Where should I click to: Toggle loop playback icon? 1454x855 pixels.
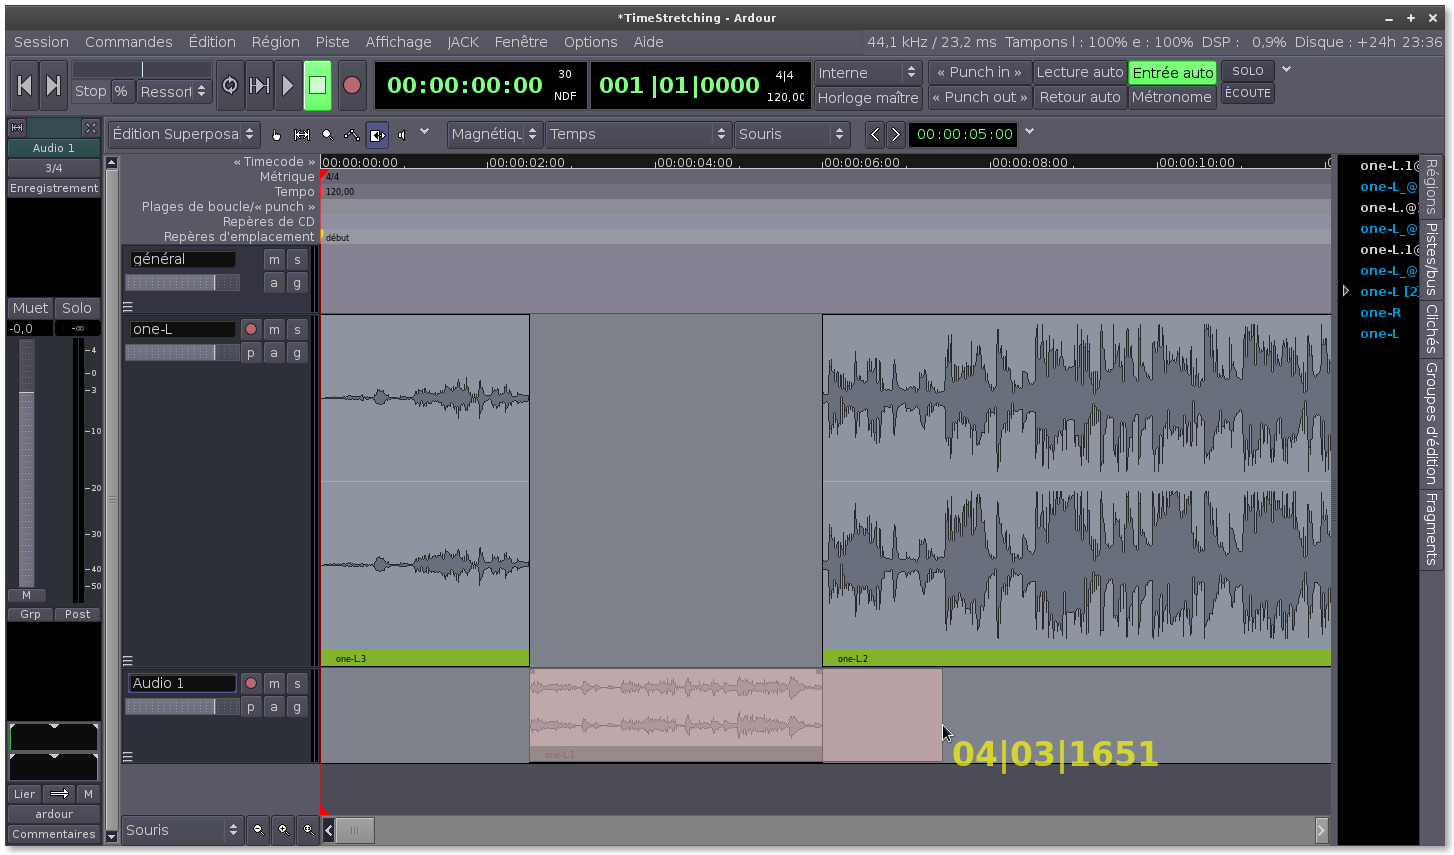(230, 86)
